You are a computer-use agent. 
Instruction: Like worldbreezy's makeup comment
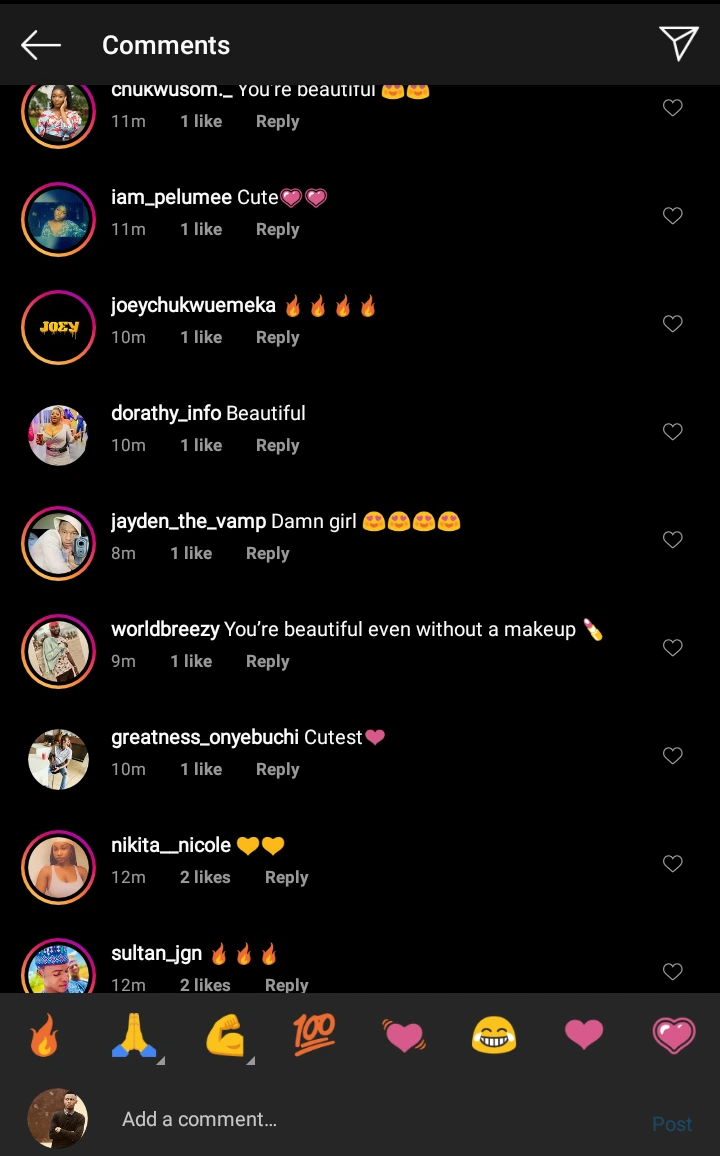pos(673,648)
